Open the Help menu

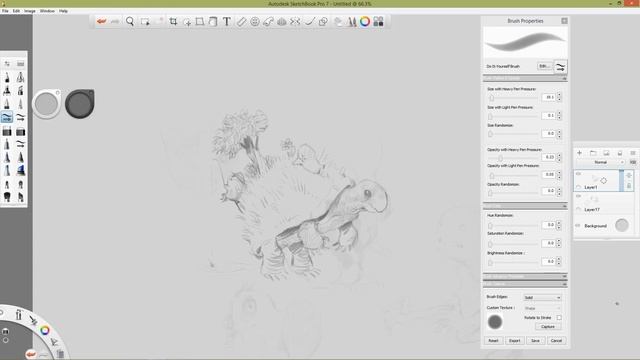click(63, 11)
